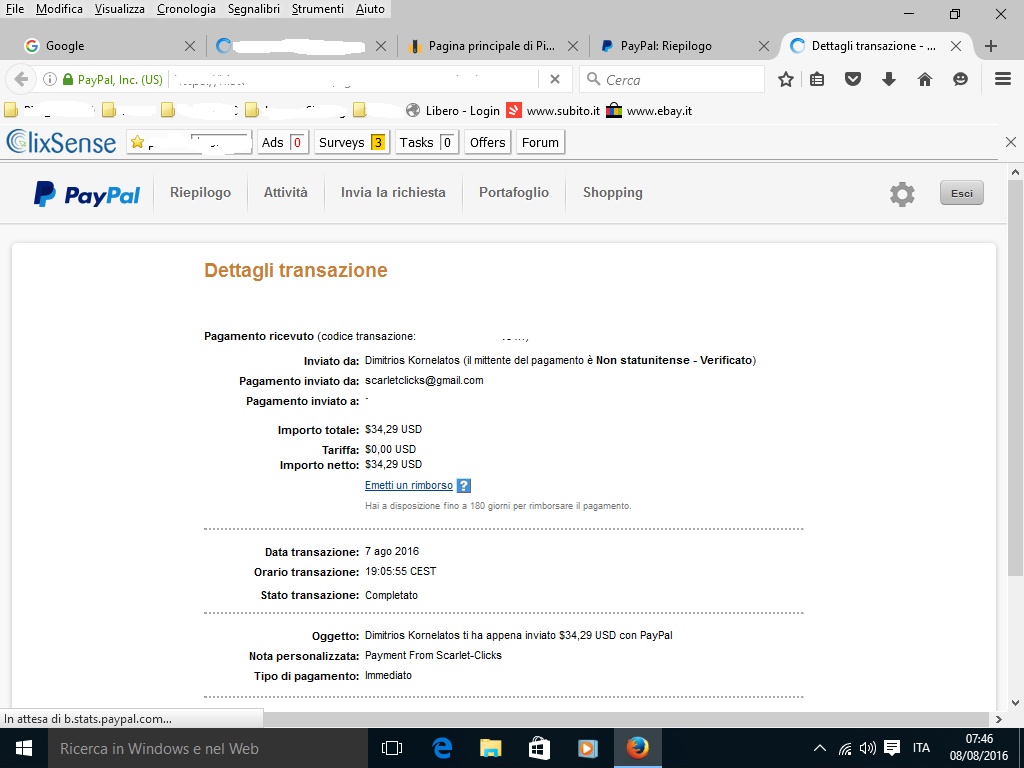Open the Segnalibri menu
Screen dimensions: 1024x768
click(x=253, y=9)
